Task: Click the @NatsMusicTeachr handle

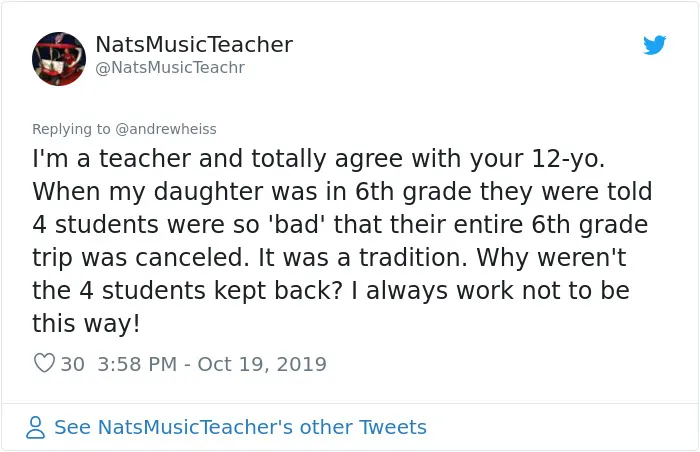Action: (x=170, y=68)
